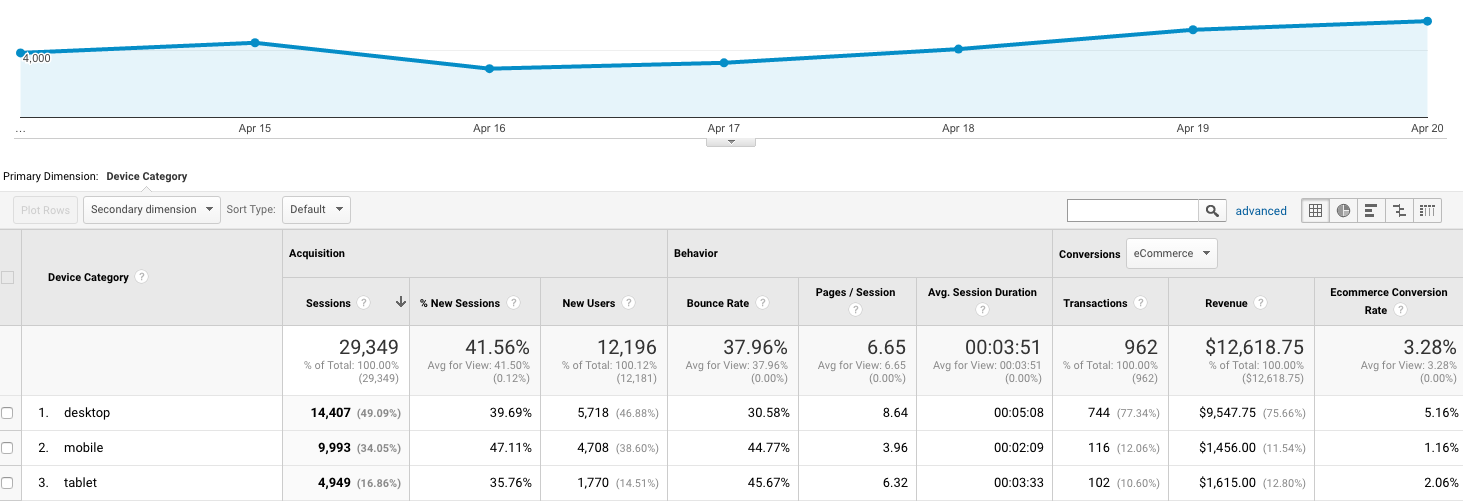Click tablet revenue $1,615.00
Image resolution: width=1463 pixels, height=503 pixels.
pos(1226,483)
